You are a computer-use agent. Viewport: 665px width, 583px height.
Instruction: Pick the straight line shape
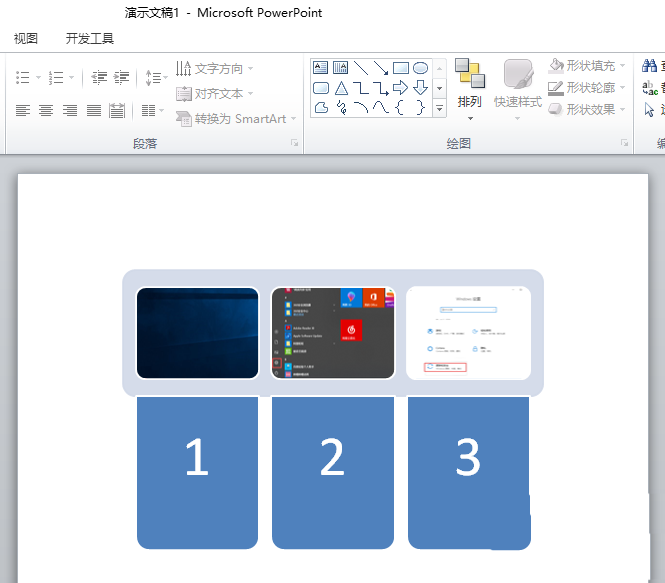tap(360, 68)
